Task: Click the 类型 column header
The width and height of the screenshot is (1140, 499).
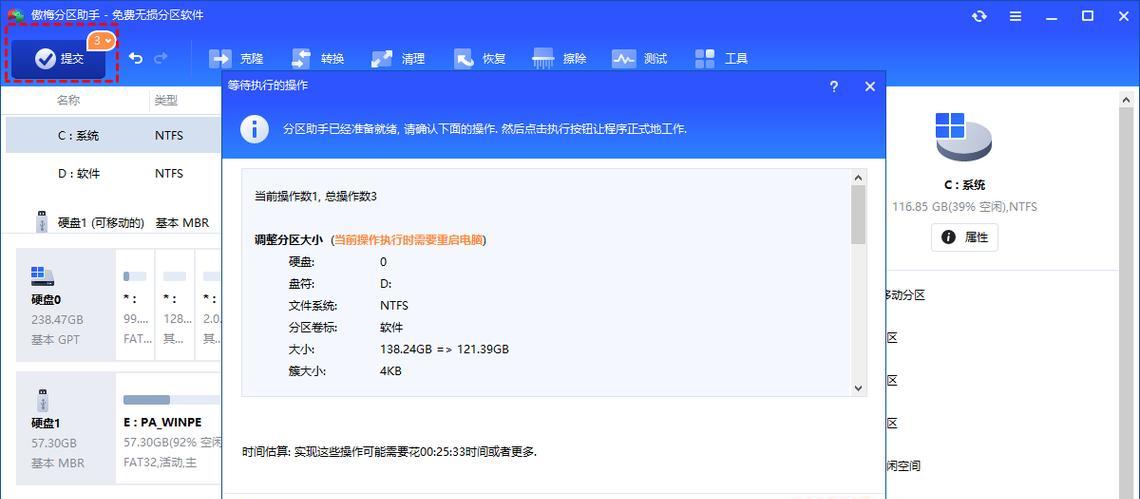Action: click(166, 100)
